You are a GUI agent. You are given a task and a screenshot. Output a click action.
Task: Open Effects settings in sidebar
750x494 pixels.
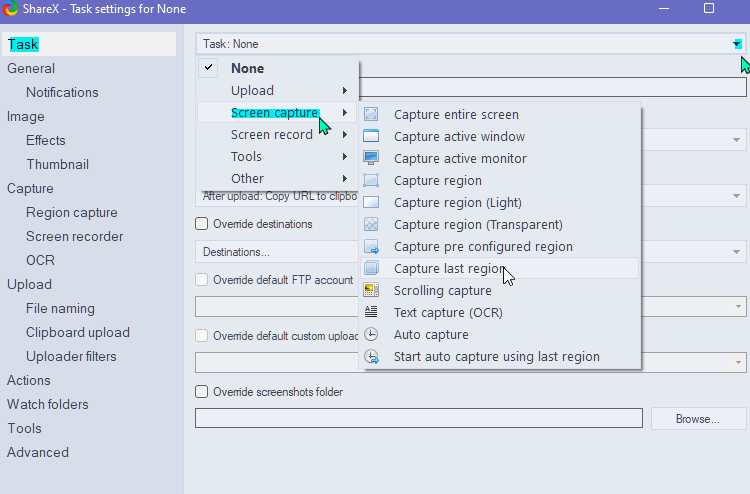pos(45,140)
